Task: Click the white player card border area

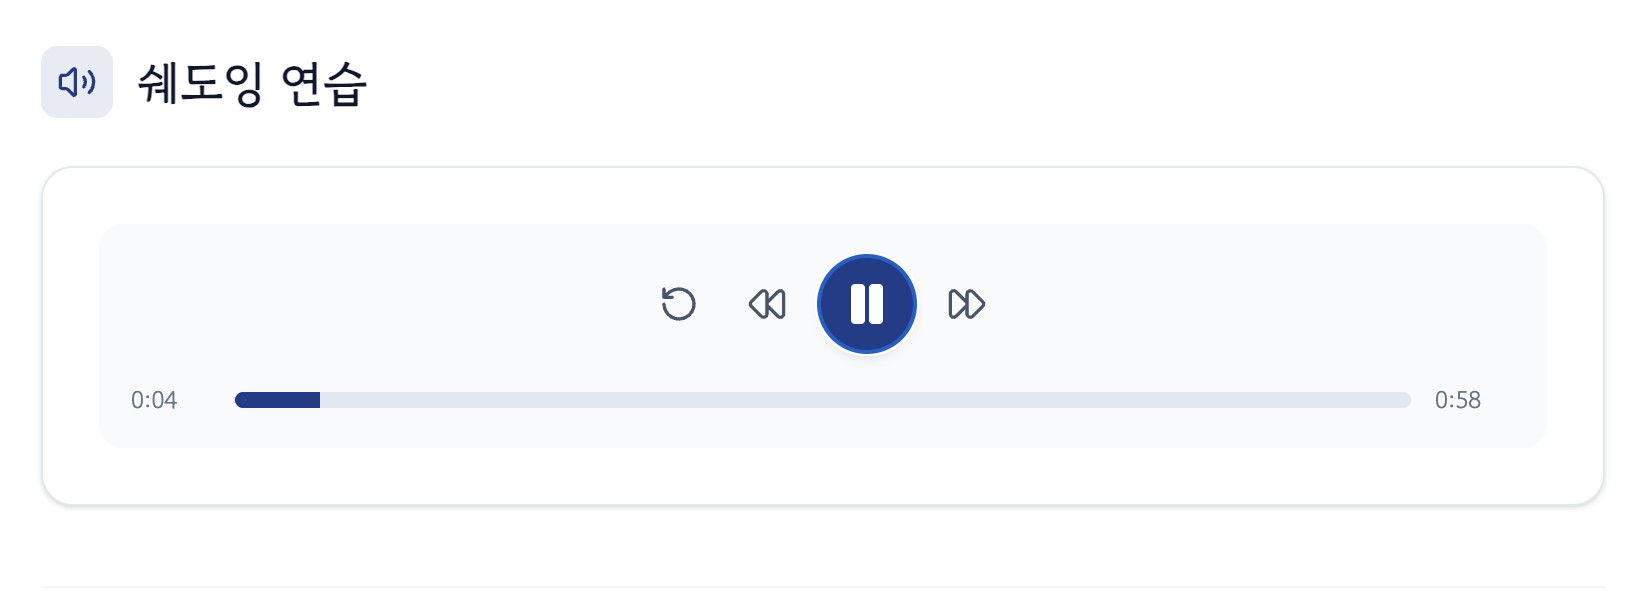Action: click(x=70, y=475)
